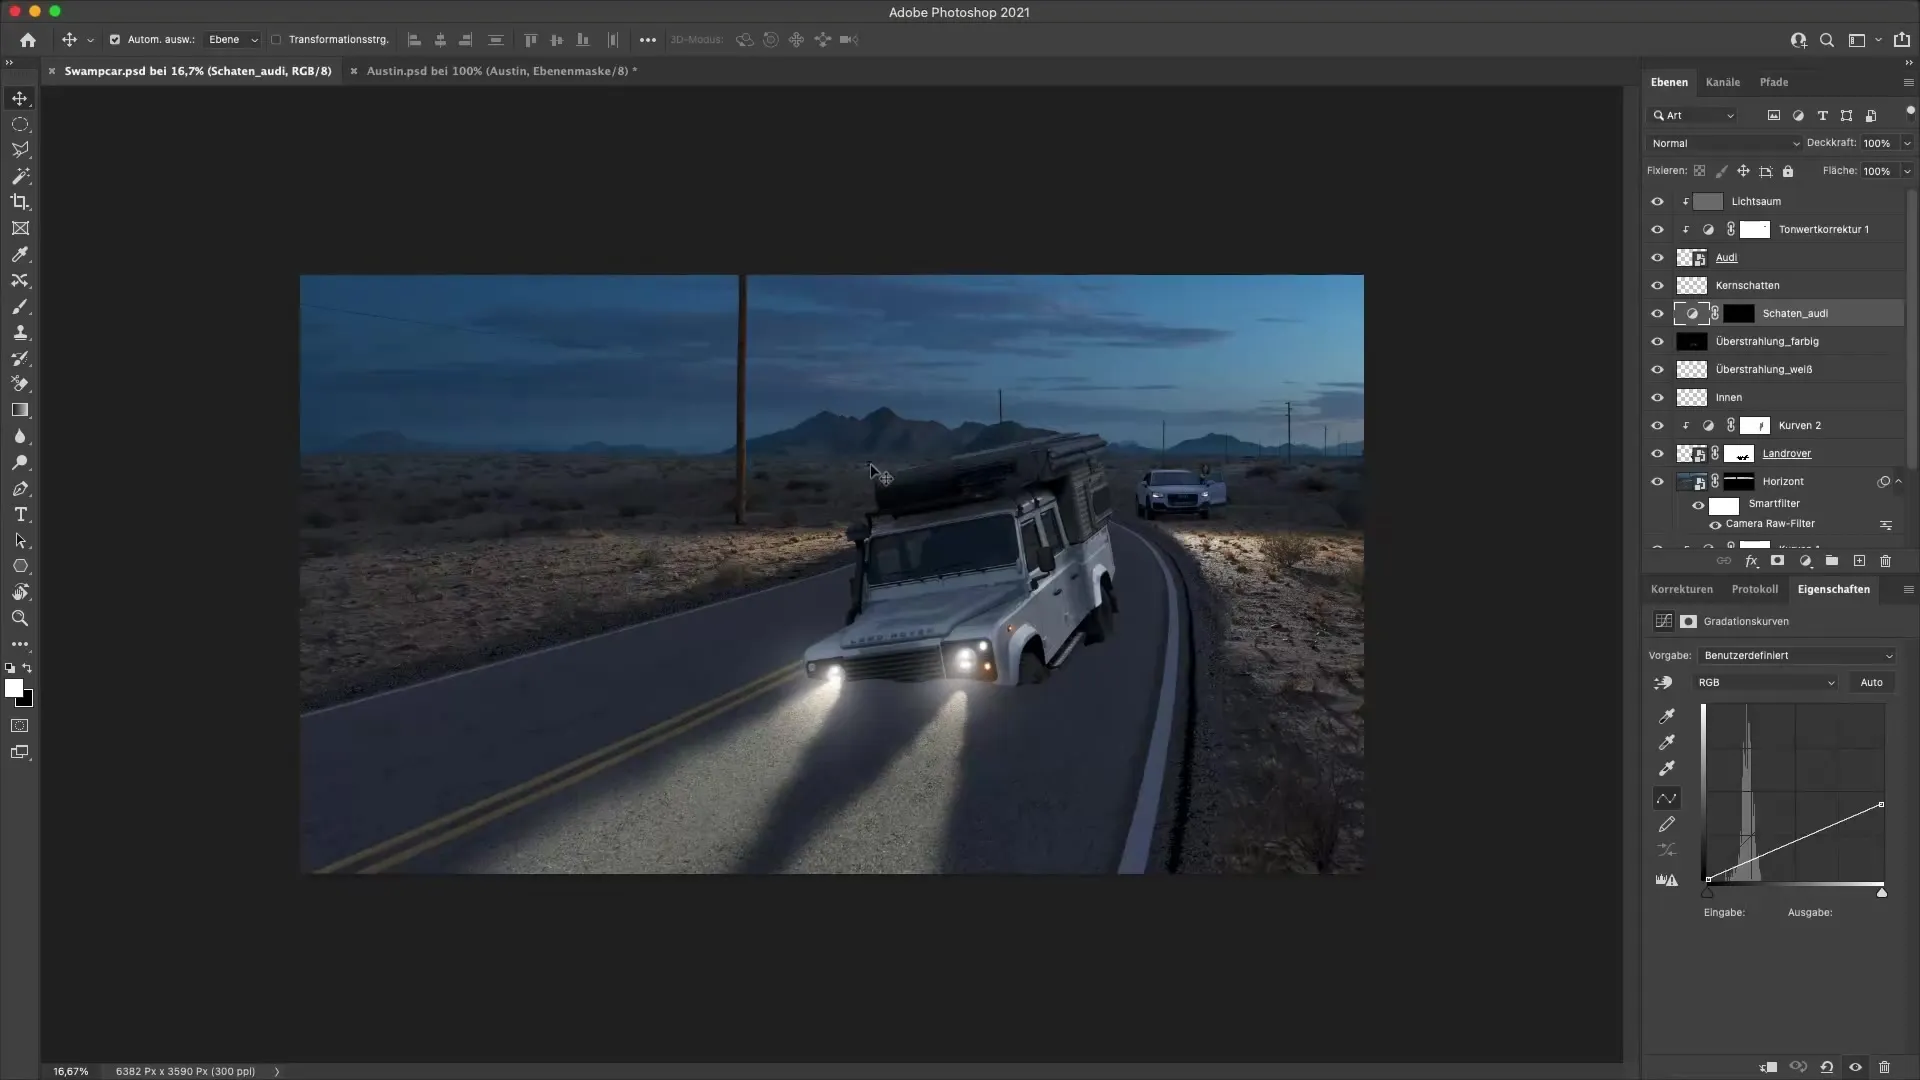Click the Add layer mask icon

point(1778,561)
